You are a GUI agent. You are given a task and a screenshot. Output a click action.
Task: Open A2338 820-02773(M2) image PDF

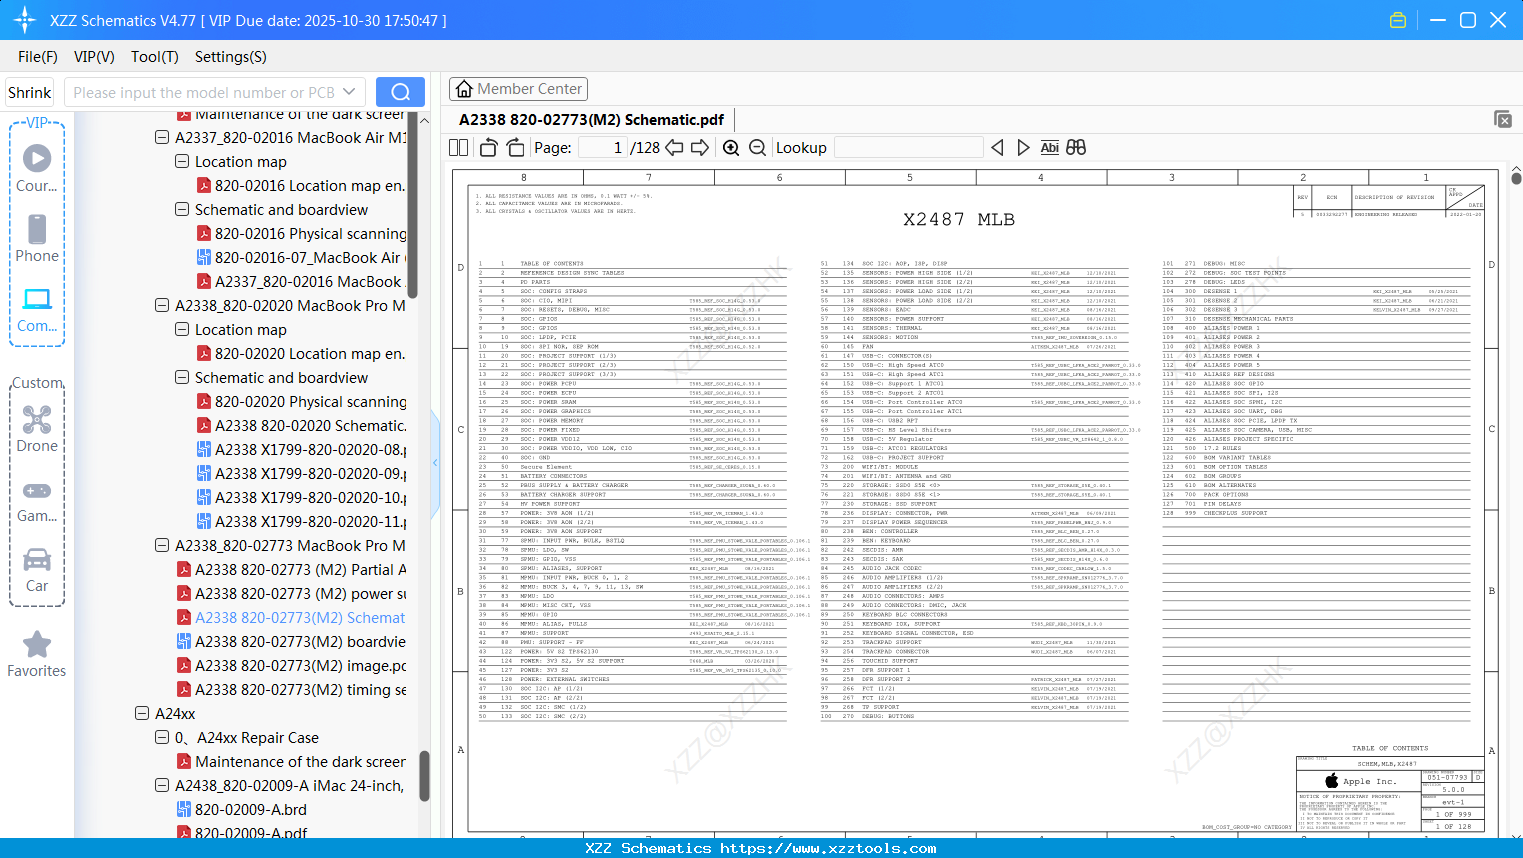pos(291,665)
